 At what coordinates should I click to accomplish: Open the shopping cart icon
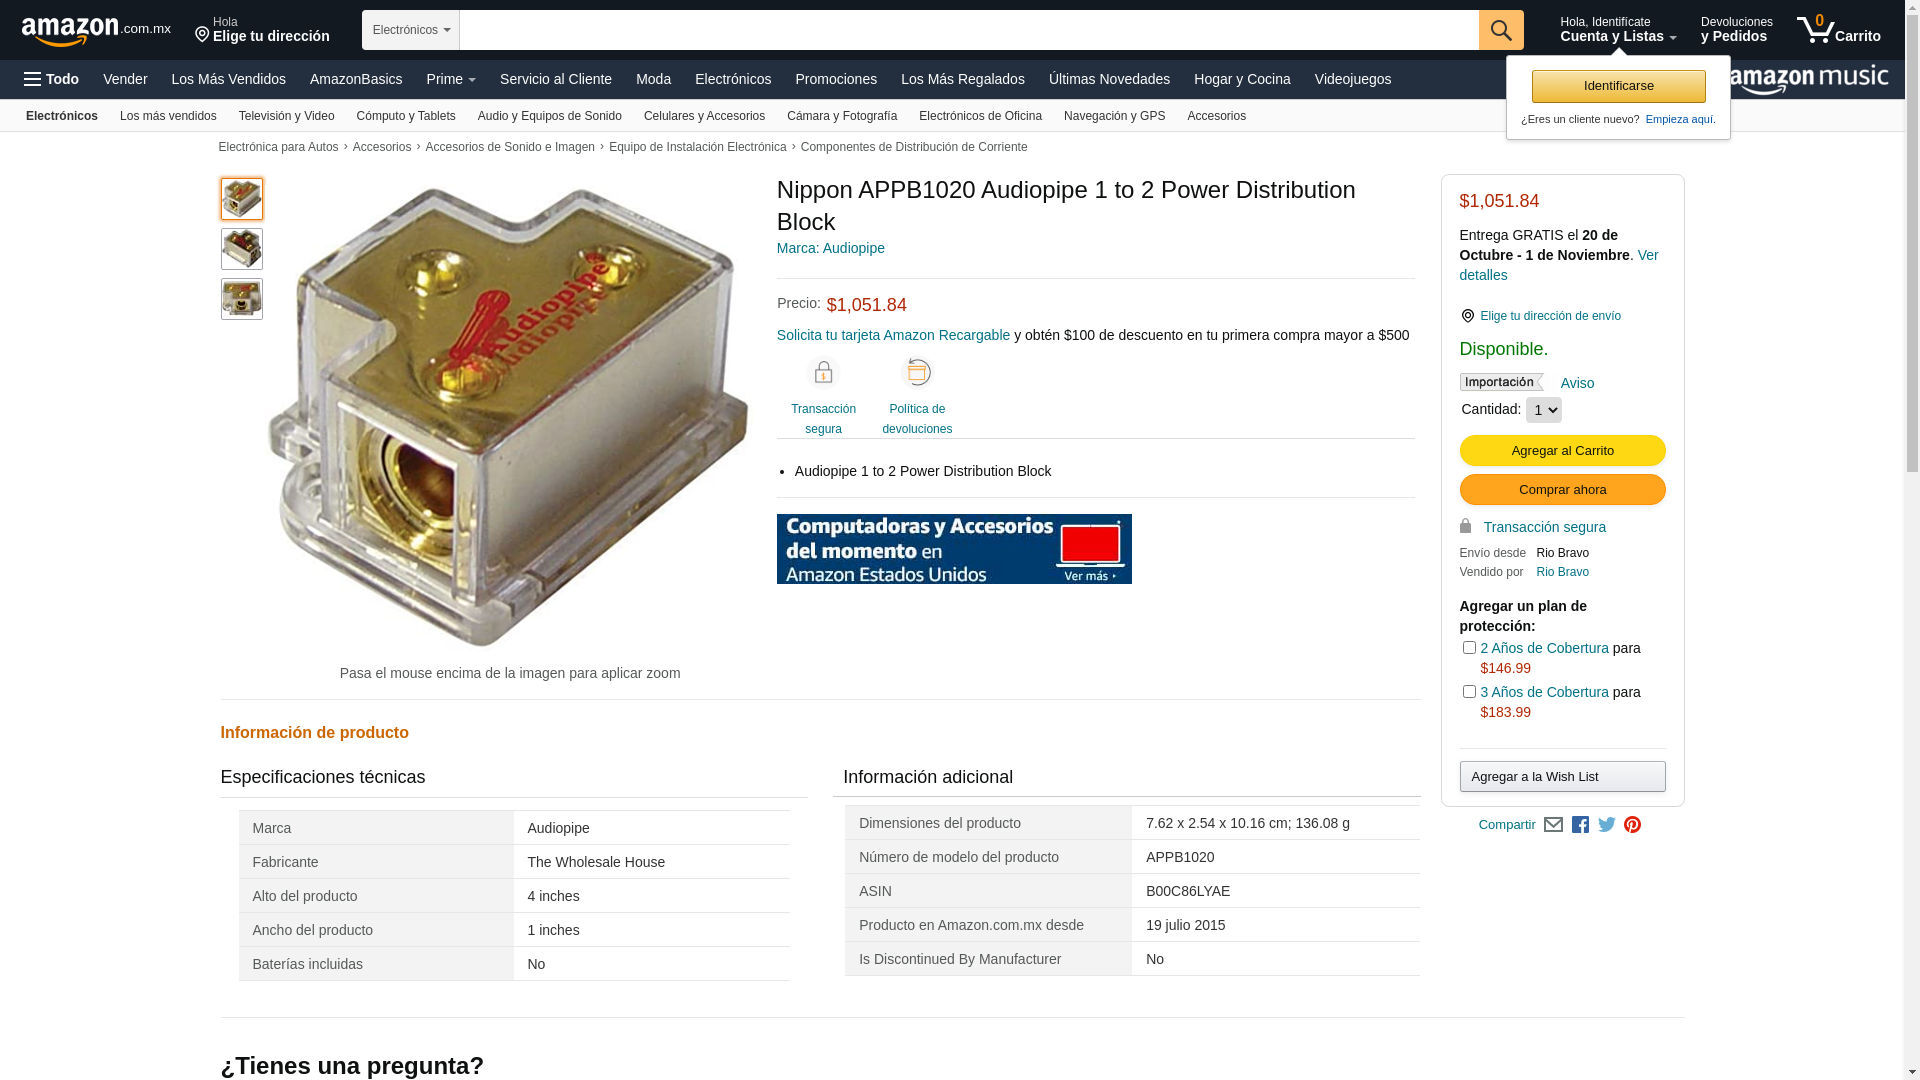(1838, 30)
